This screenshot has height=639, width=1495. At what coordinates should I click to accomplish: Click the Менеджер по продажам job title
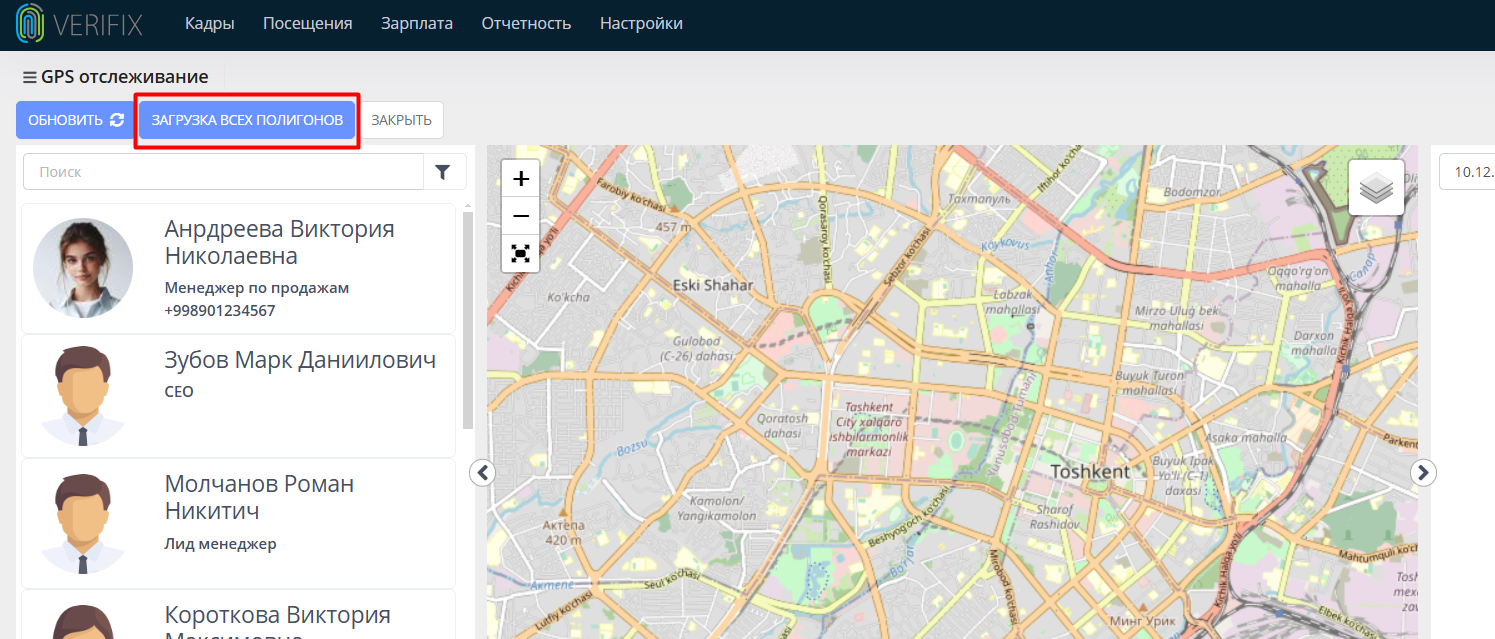click(x=257, y=288)
